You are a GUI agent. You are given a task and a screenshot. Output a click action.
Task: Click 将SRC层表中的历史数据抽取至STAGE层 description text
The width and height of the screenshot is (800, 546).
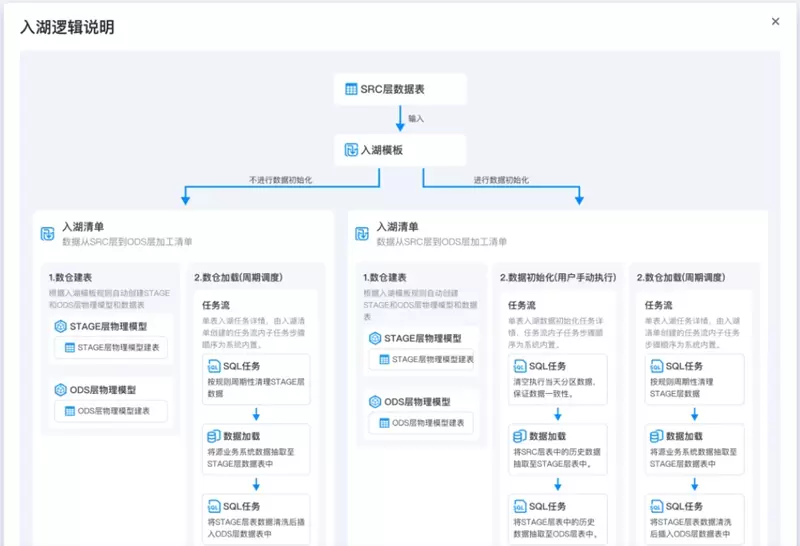[558, 457]
